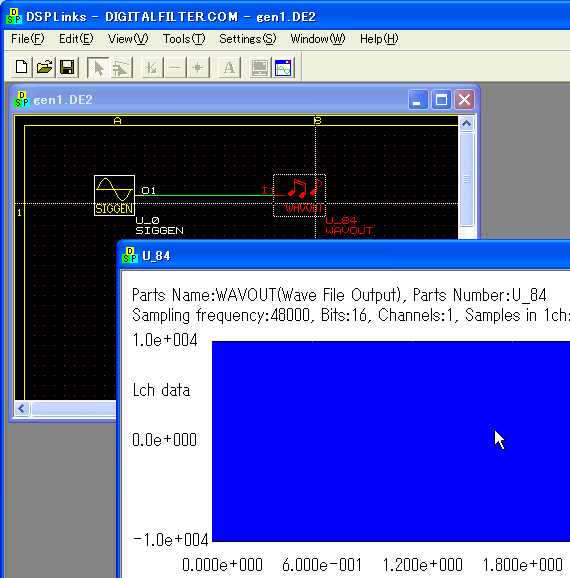The image size is (570, 578).
Task: Click the text annotation 'A' tool
Action: click(229, 67)
